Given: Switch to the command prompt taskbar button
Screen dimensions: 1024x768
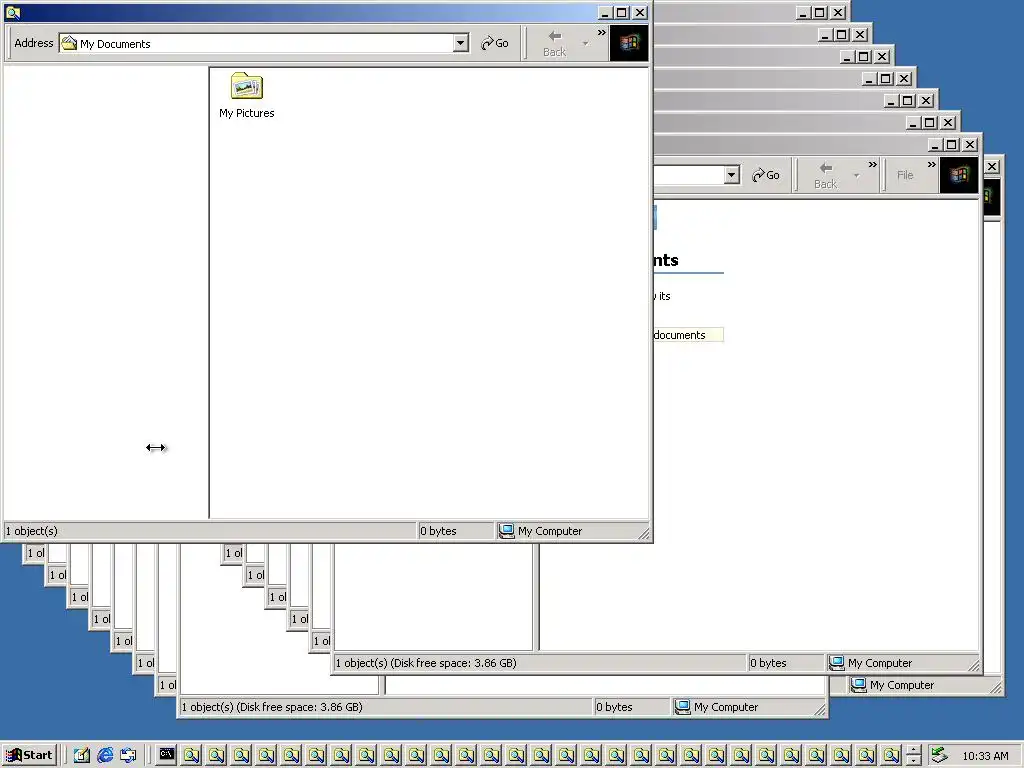Looking at the screenshot, I should [167, 755].
